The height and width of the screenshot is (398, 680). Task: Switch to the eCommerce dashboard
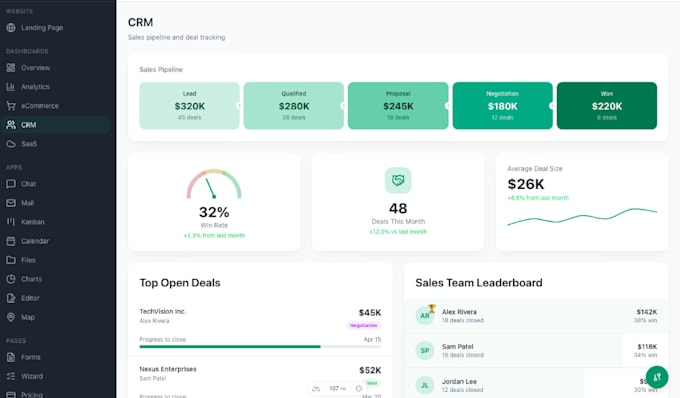click(40, 106)
